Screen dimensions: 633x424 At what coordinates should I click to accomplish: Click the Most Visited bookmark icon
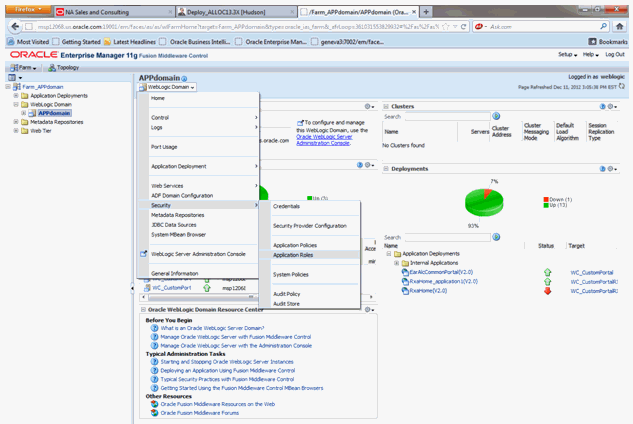point(11,42)
